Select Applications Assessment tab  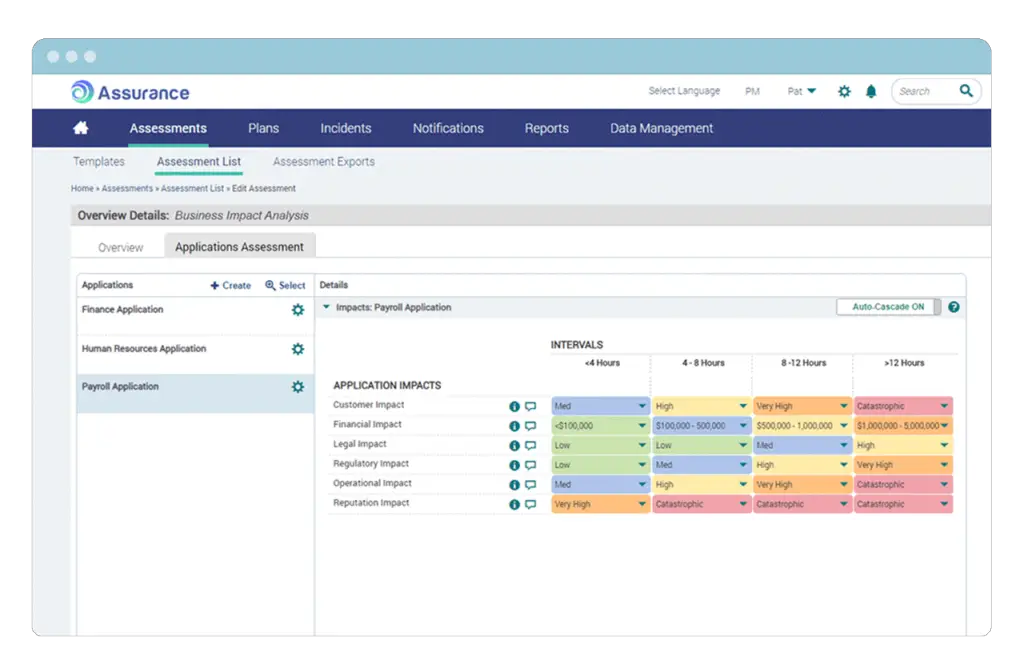tap(239, 247)
